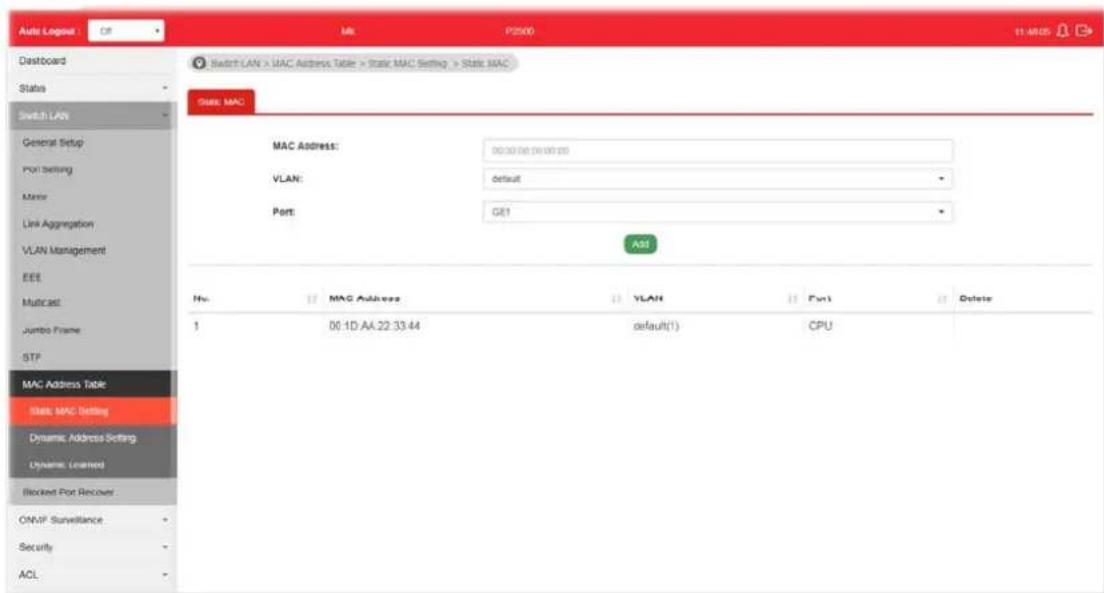
Task: Sort table by Port column icon
Action: (x=941, y=299)
